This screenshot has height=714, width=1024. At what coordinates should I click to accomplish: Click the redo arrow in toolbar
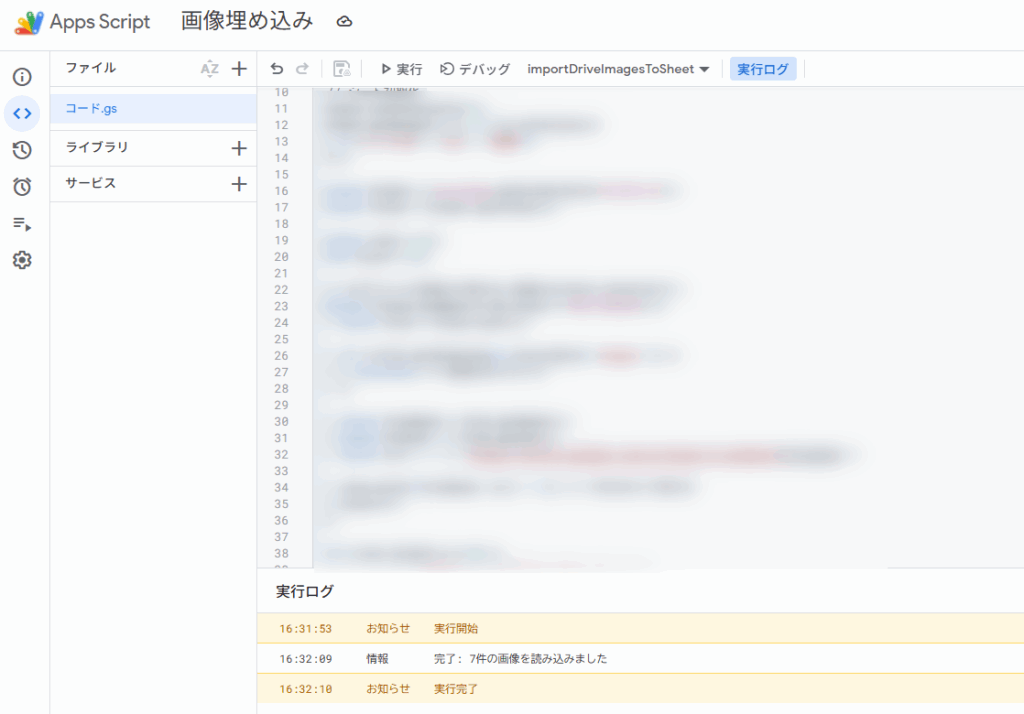[x=302, y=69]
